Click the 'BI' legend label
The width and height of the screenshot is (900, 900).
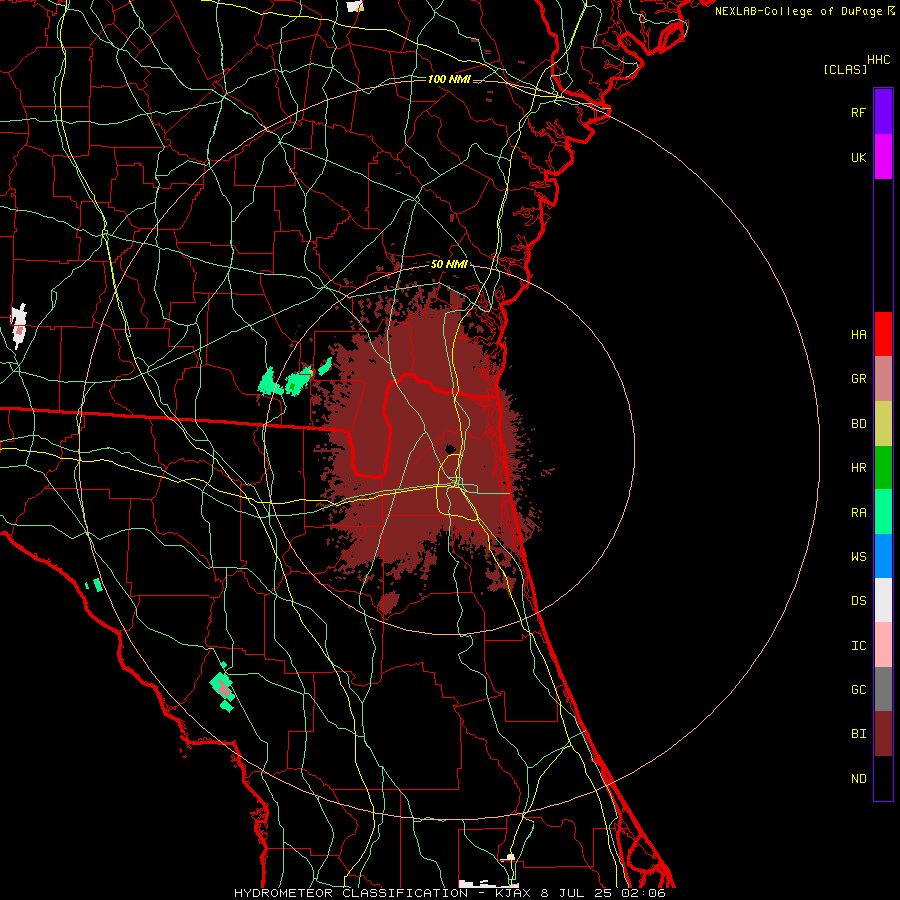[x=858, y=734]
